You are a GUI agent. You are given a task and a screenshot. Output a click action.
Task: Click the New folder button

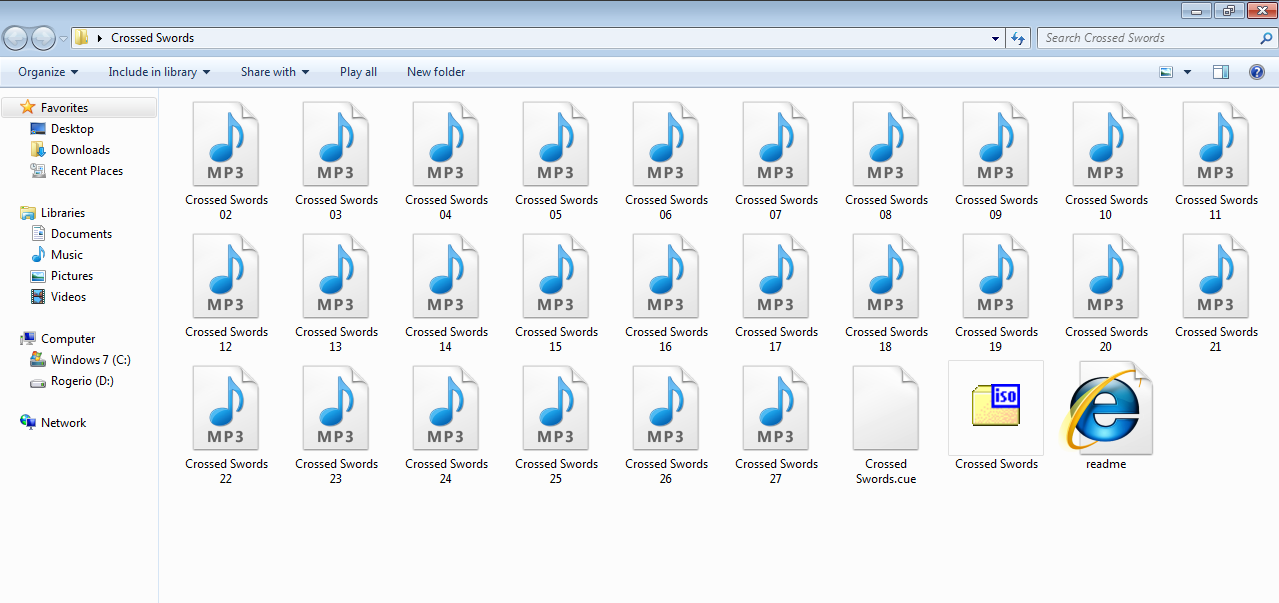click(x=436, y=72)
